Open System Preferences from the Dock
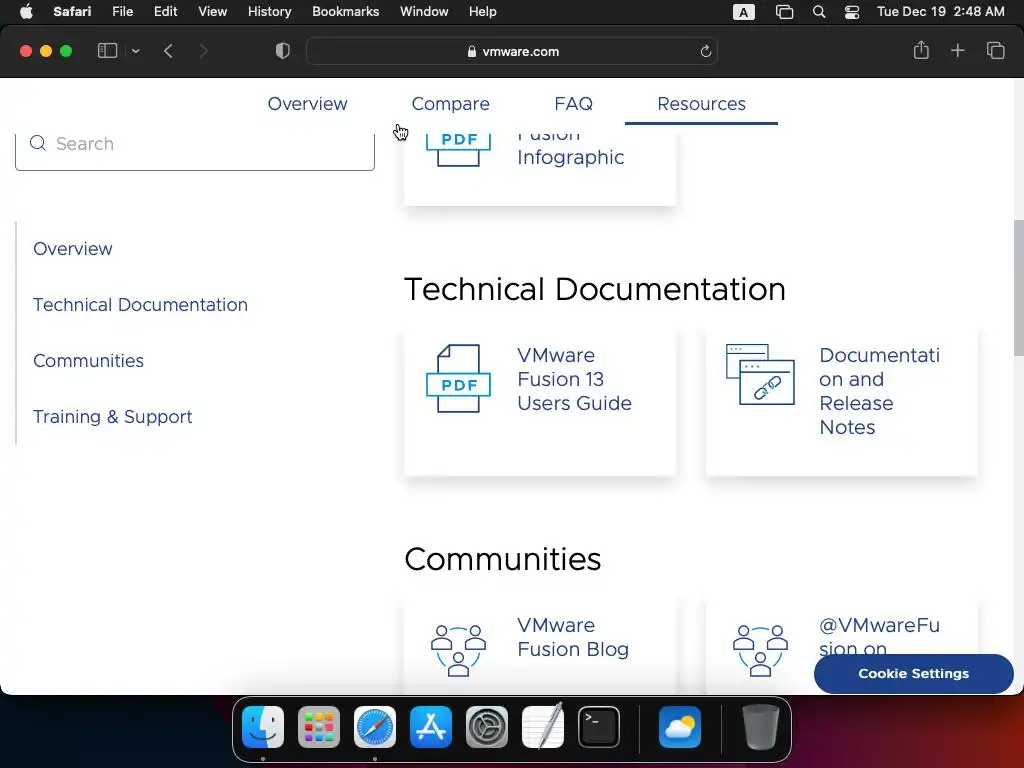 [487, 727]
